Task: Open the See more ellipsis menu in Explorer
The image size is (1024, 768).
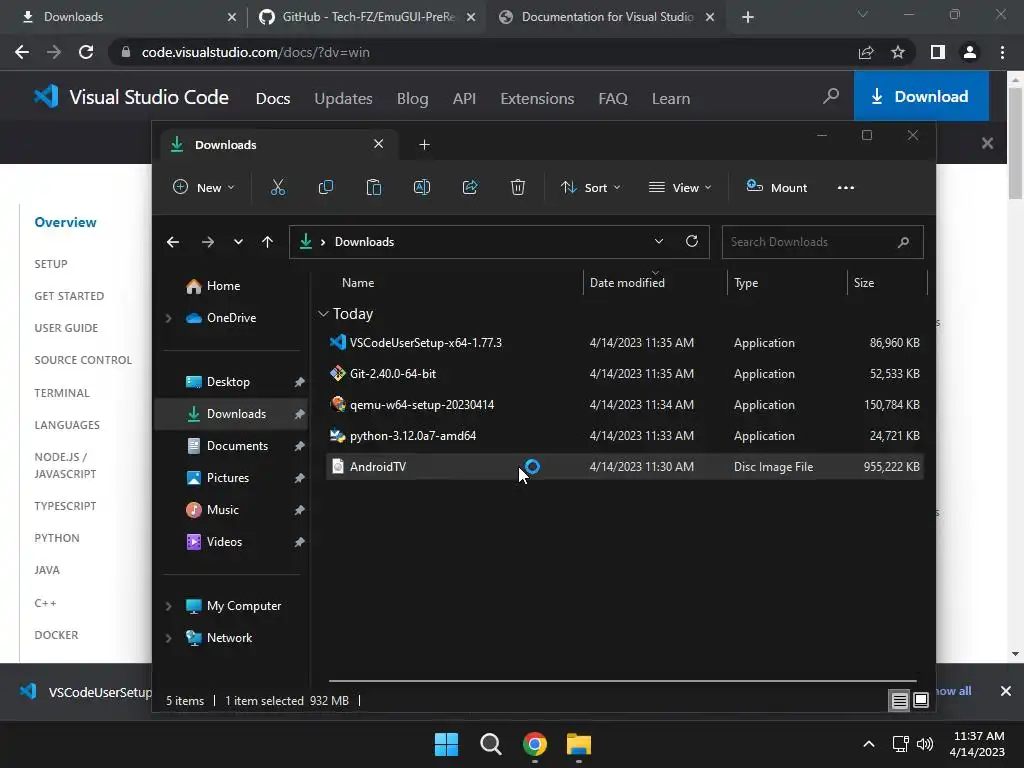Action: click(846, 187)
